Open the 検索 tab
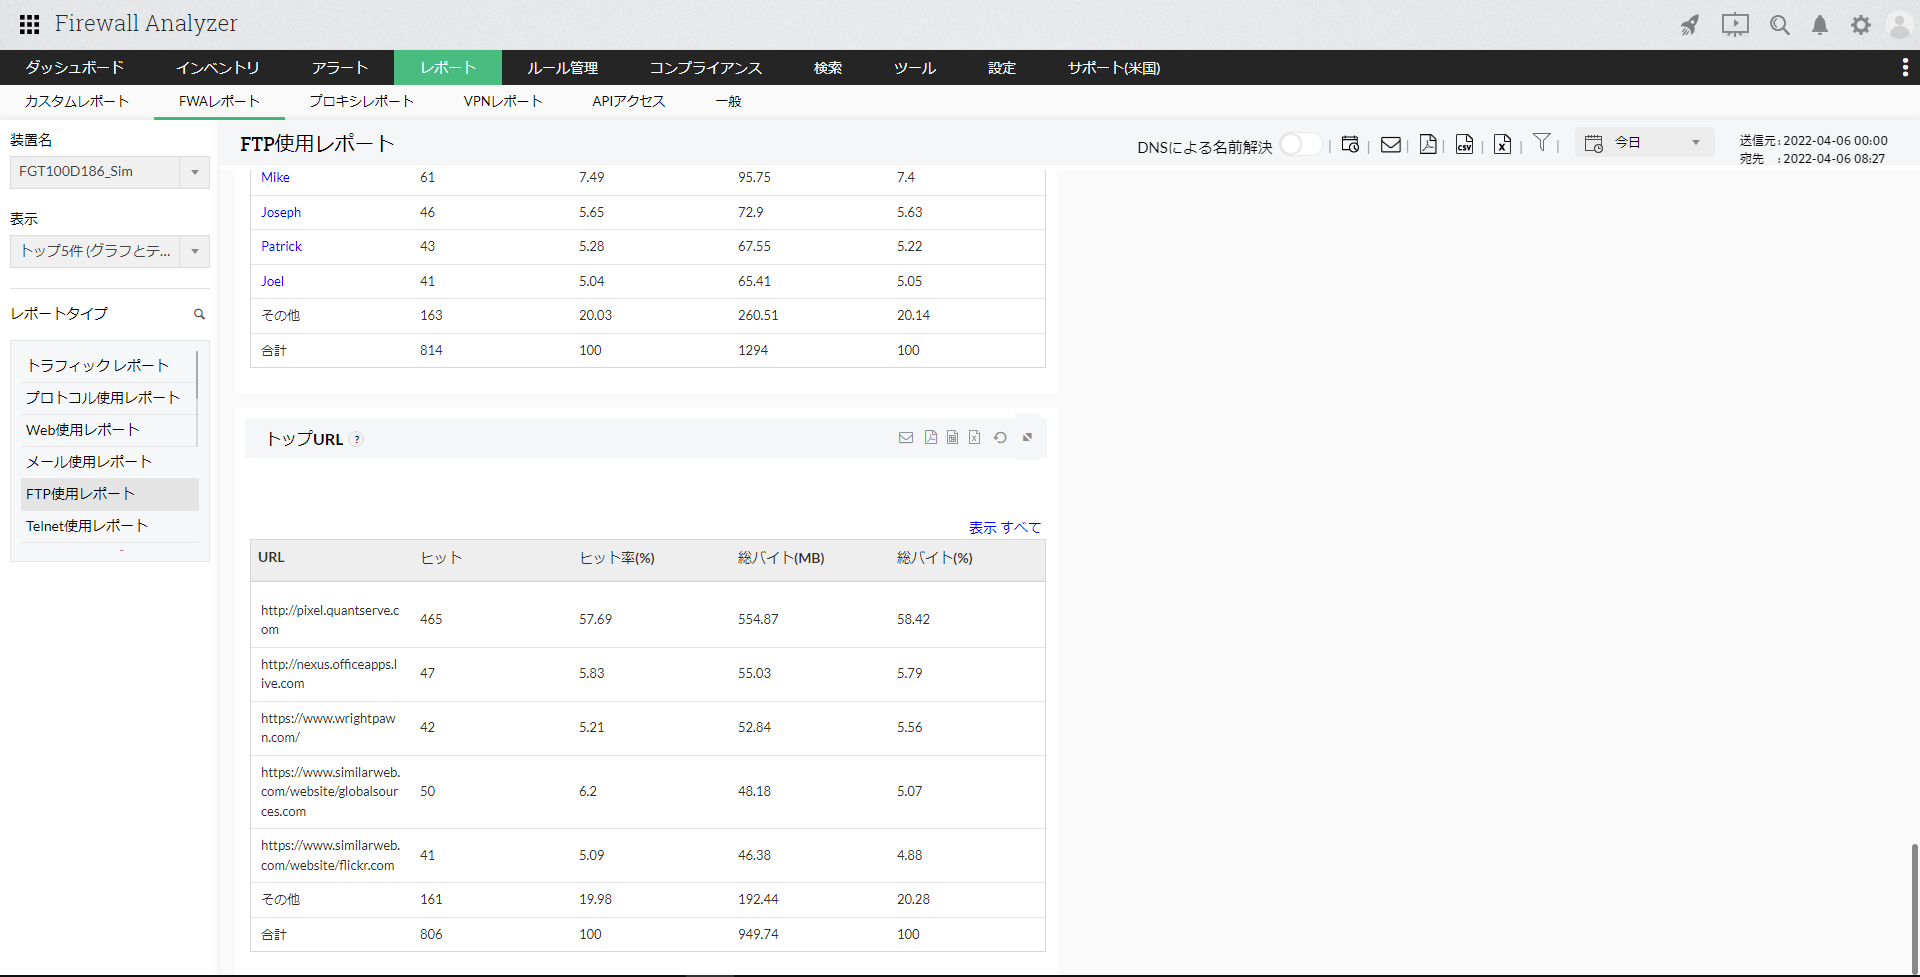Viewport: 1920px width, 977px height. pyautogui.click(x=828, y=68)
